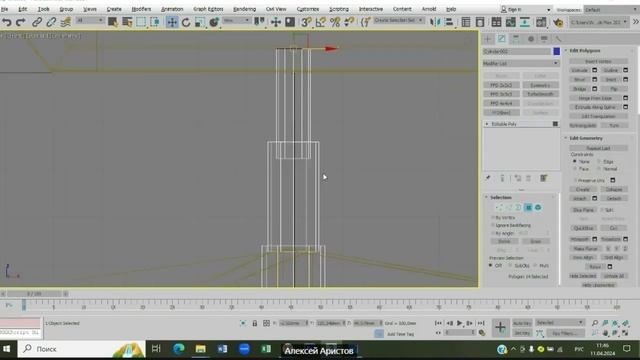The width and height of the screenshot is (640, 360).
Task: Collapse the Selection rollout
Action: (487, 197)
